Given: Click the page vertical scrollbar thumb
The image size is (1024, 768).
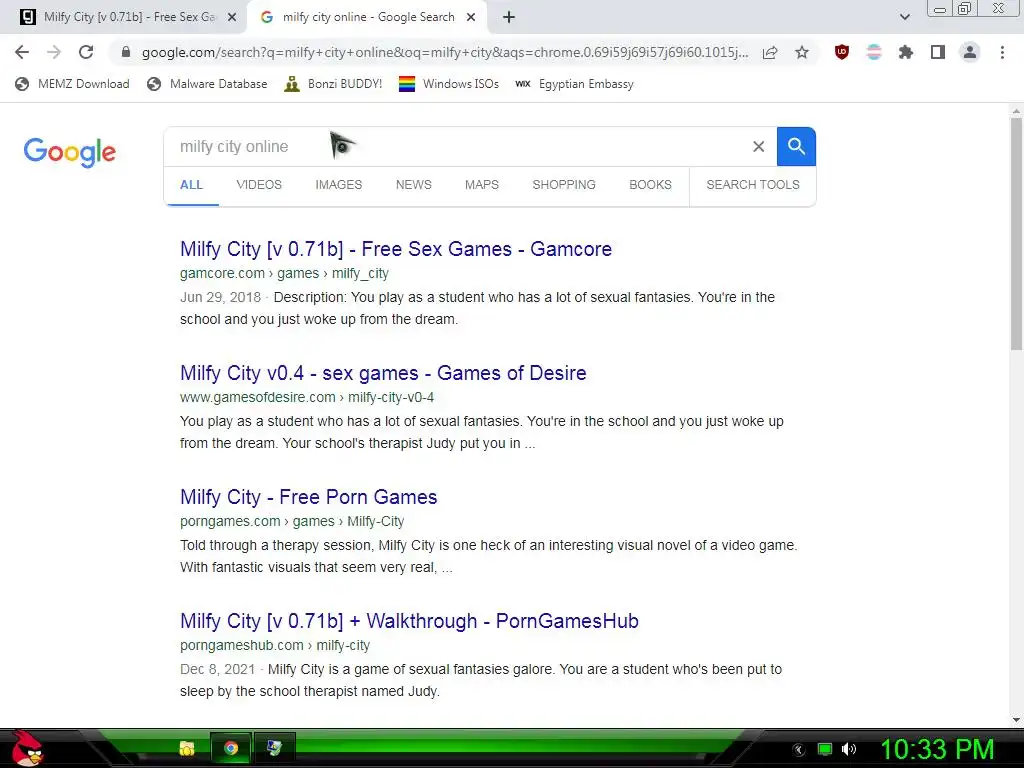Looking at the screenshot, I should pos(1016,235).
